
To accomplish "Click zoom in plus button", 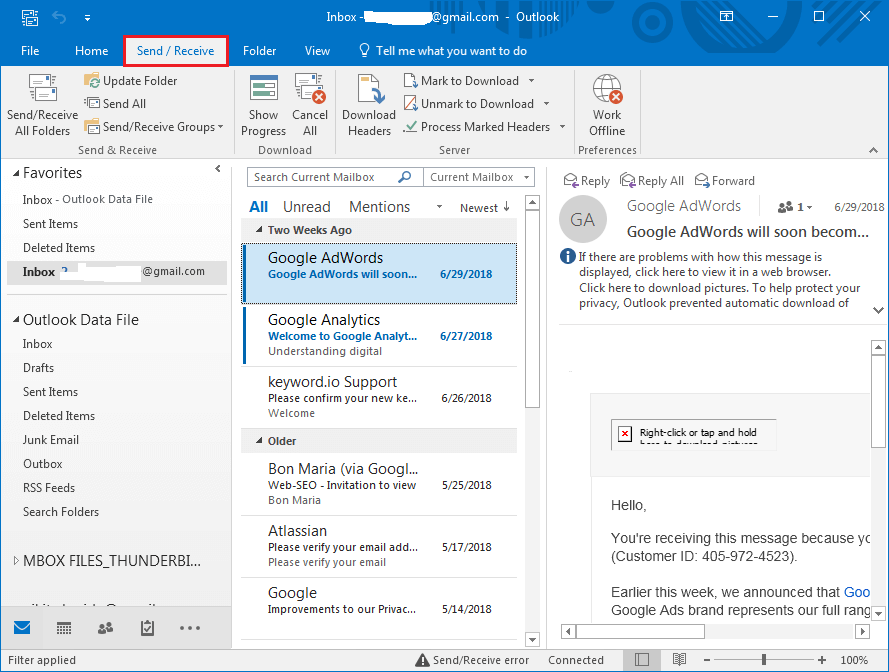I will [822, 660].
